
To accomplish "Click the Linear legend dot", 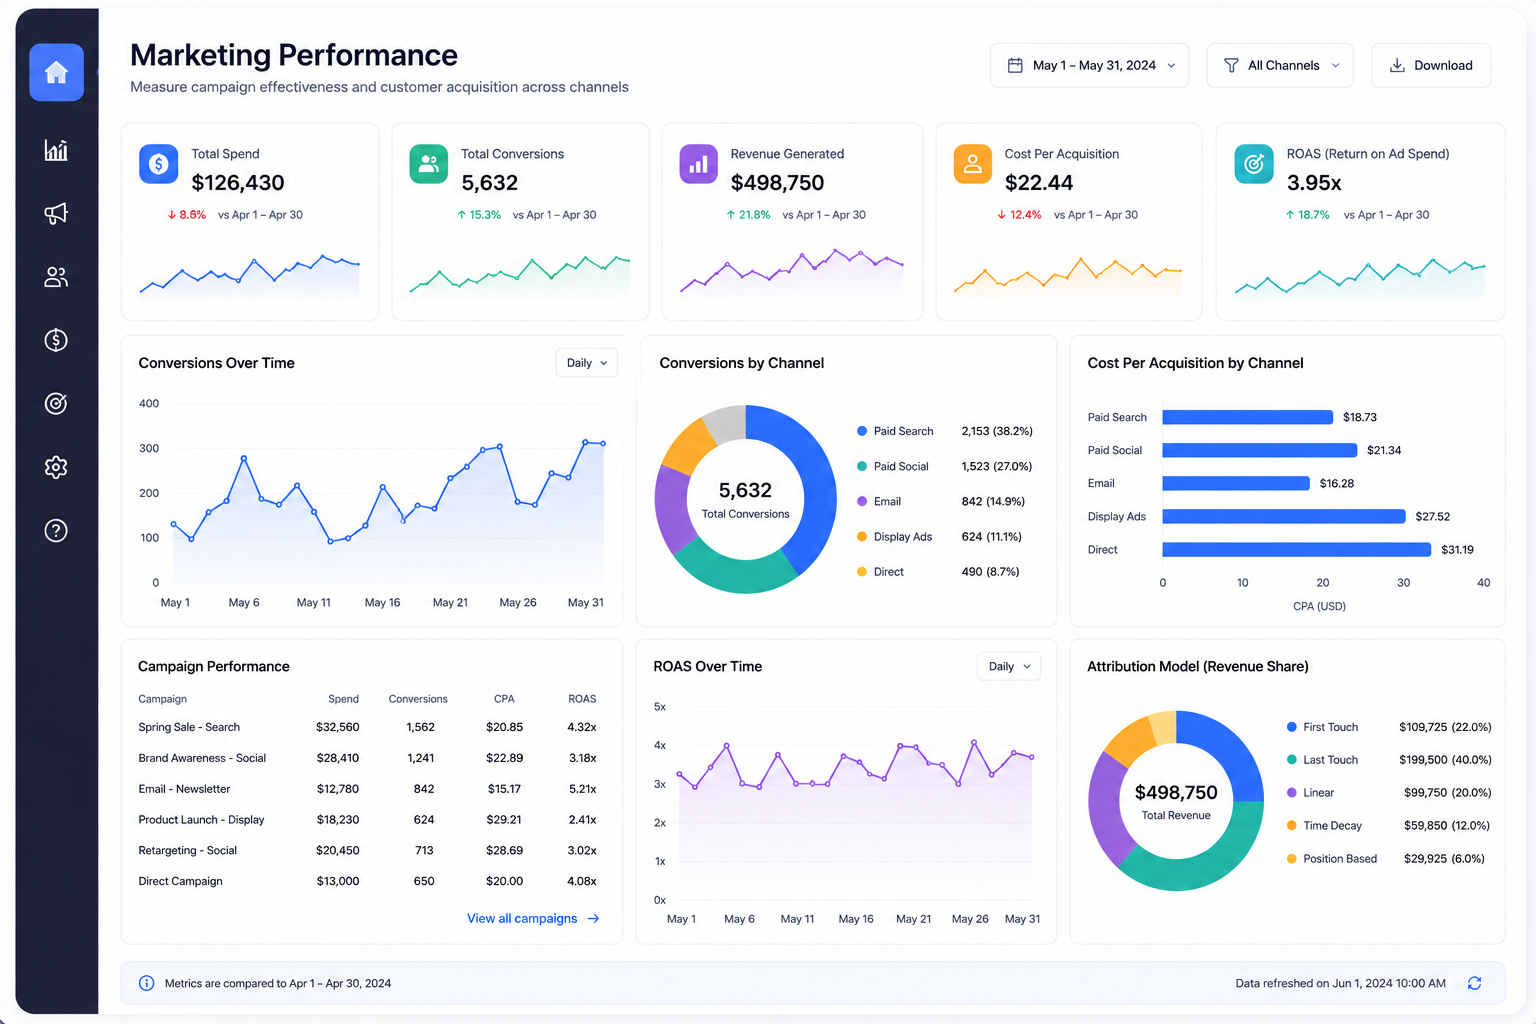I will (x=1292, y=792).
